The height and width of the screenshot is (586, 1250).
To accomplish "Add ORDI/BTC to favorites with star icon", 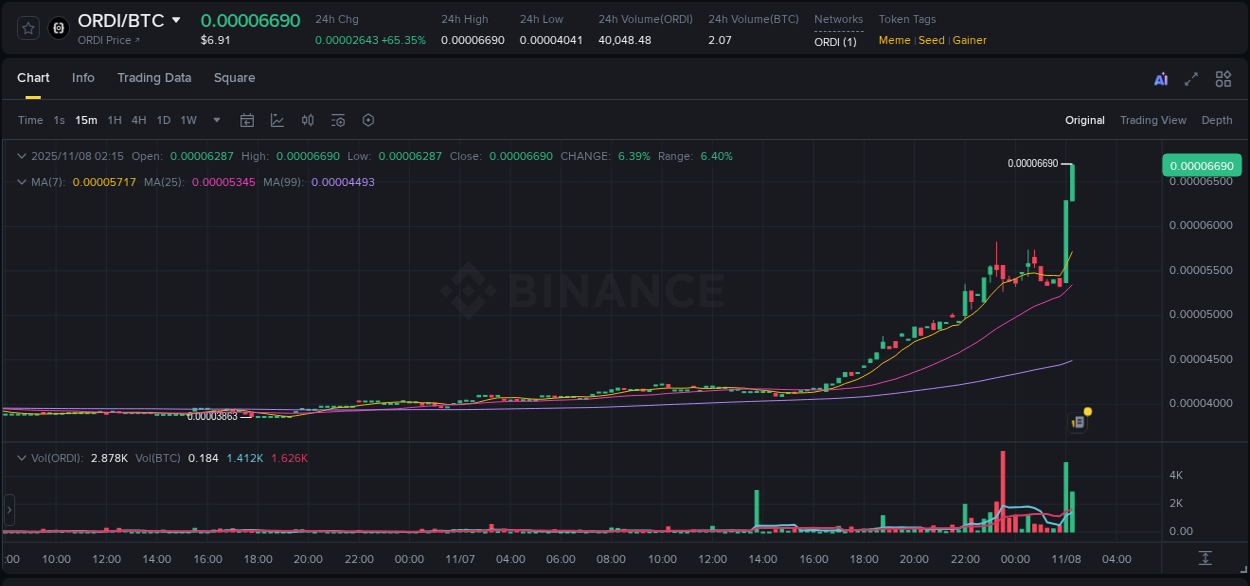I will (x=27, y=28).
